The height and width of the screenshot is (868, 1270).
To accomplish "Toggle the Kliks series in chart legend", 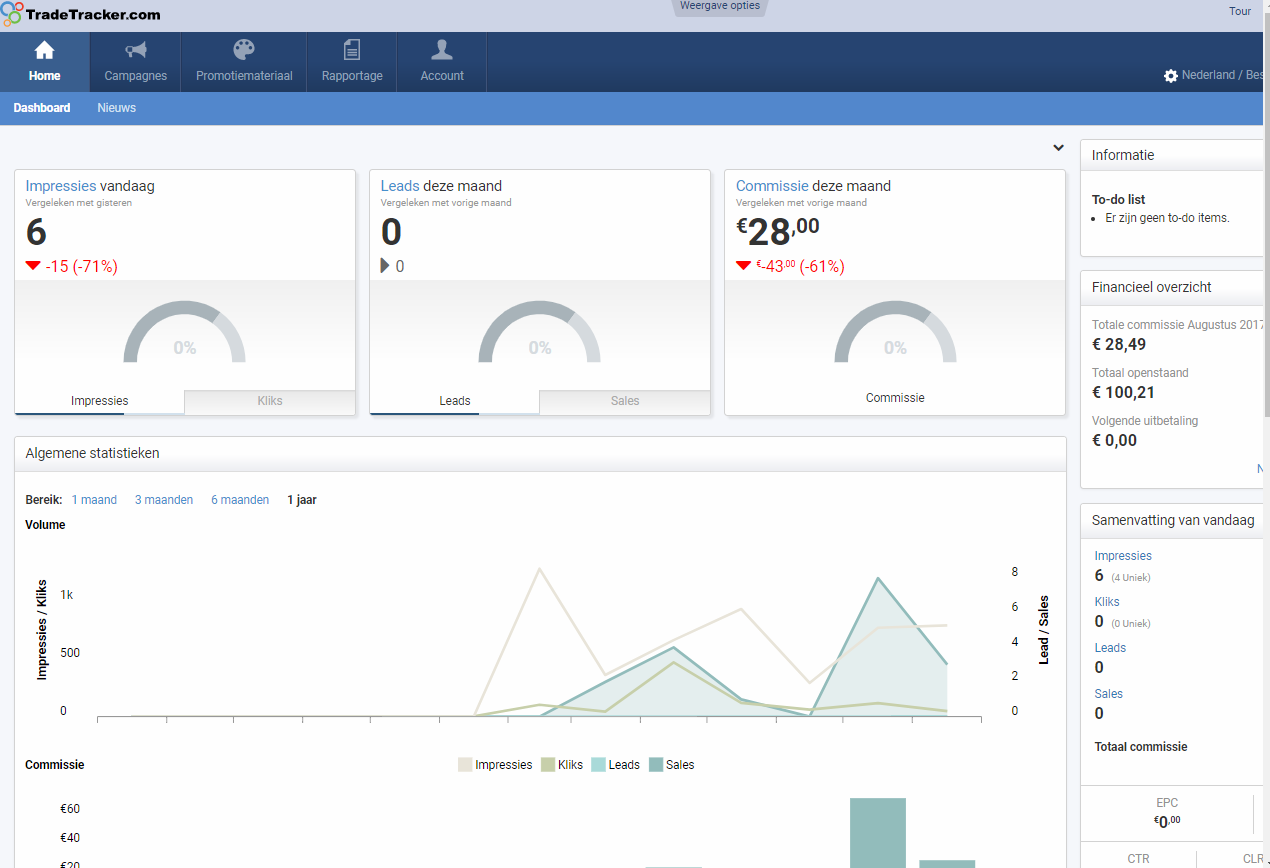I will coord(562,765).
